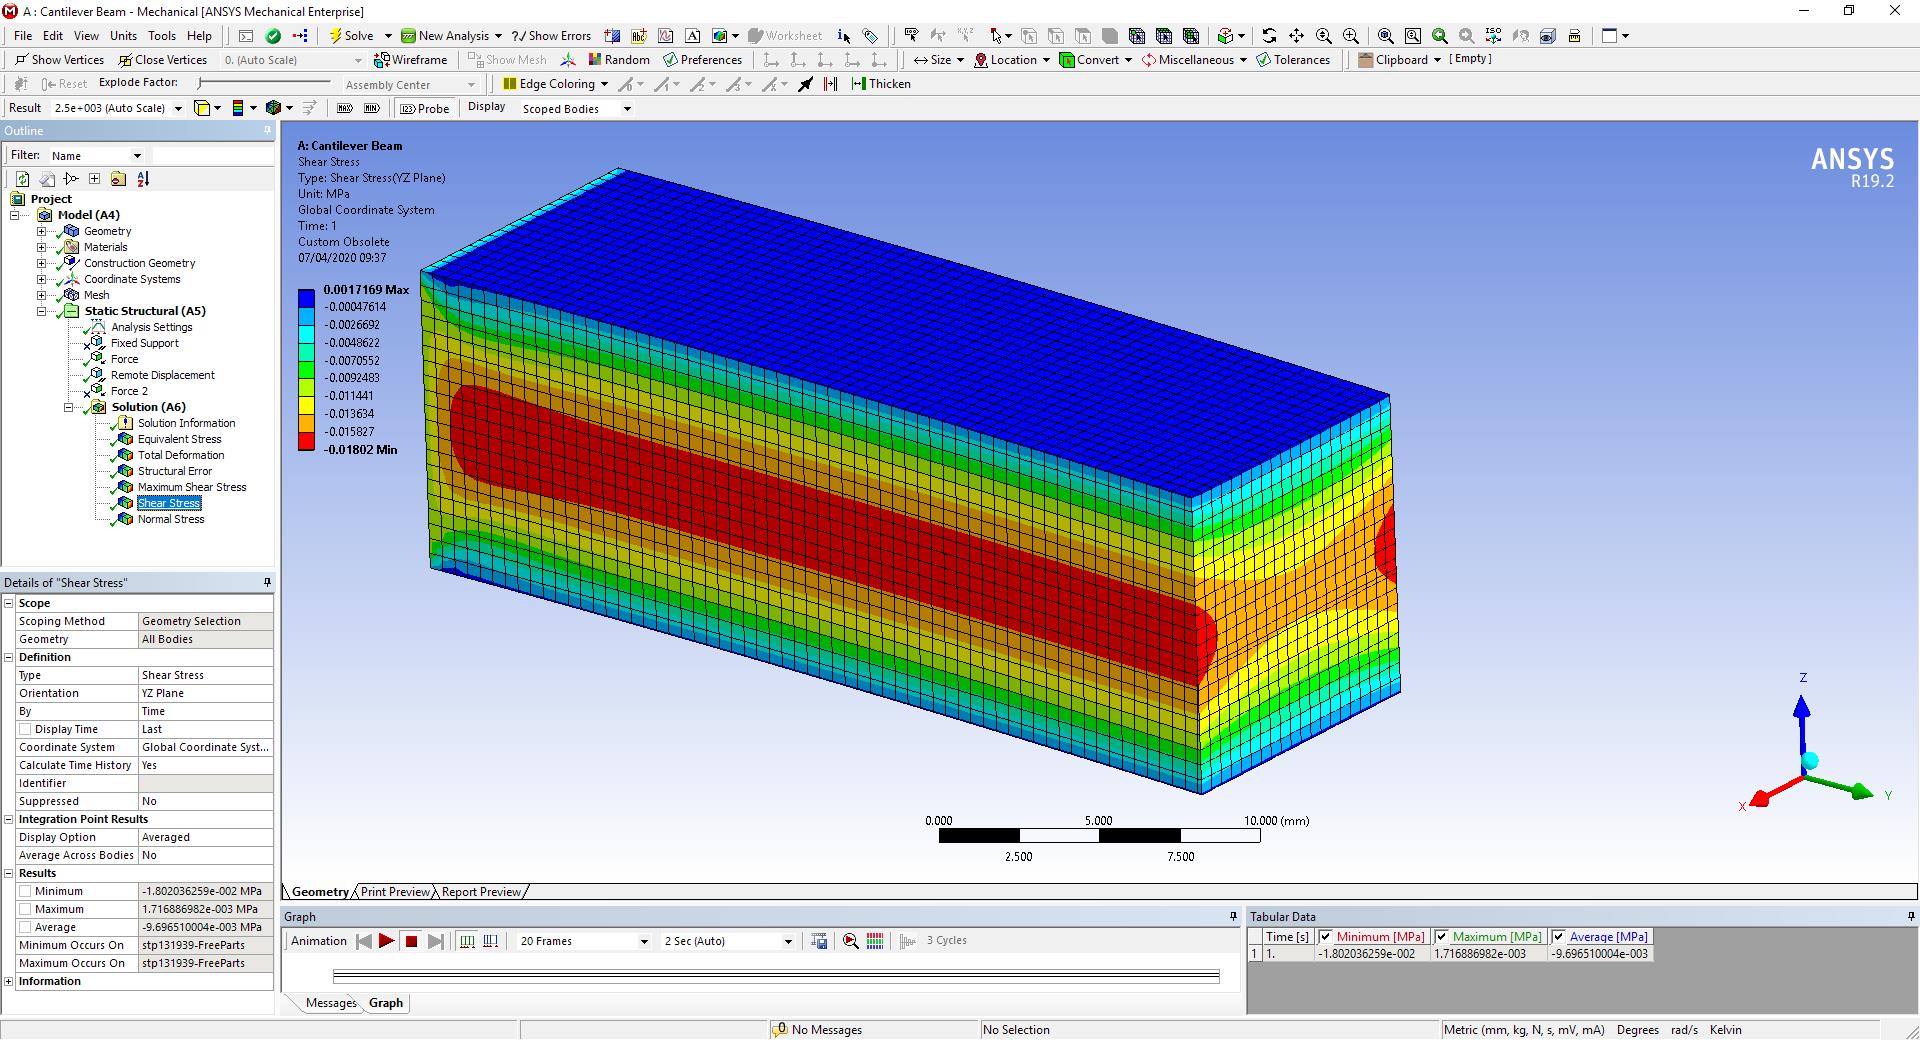Open the Units menu

[123, 36]
